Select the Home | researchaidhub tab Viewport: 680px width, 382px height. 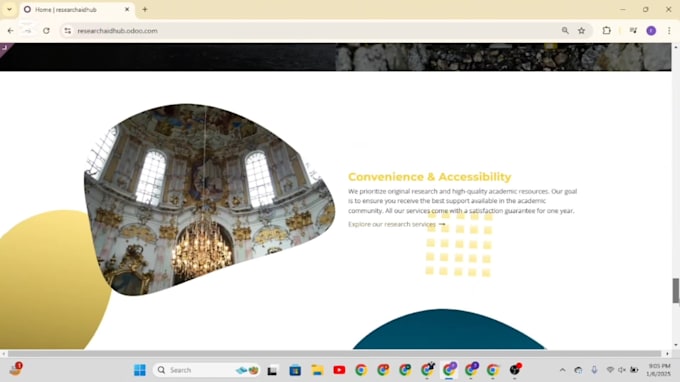click(x=77, y=10)
